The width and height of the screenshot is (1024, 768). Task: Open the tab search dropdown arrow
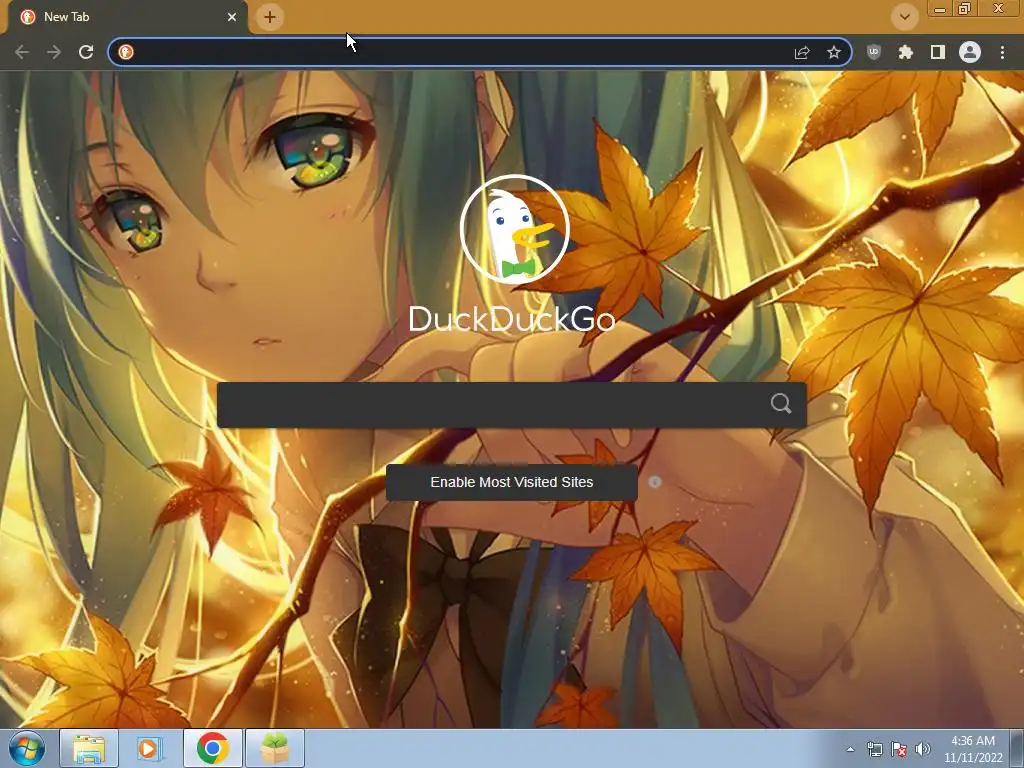click(x=904, y=17)
